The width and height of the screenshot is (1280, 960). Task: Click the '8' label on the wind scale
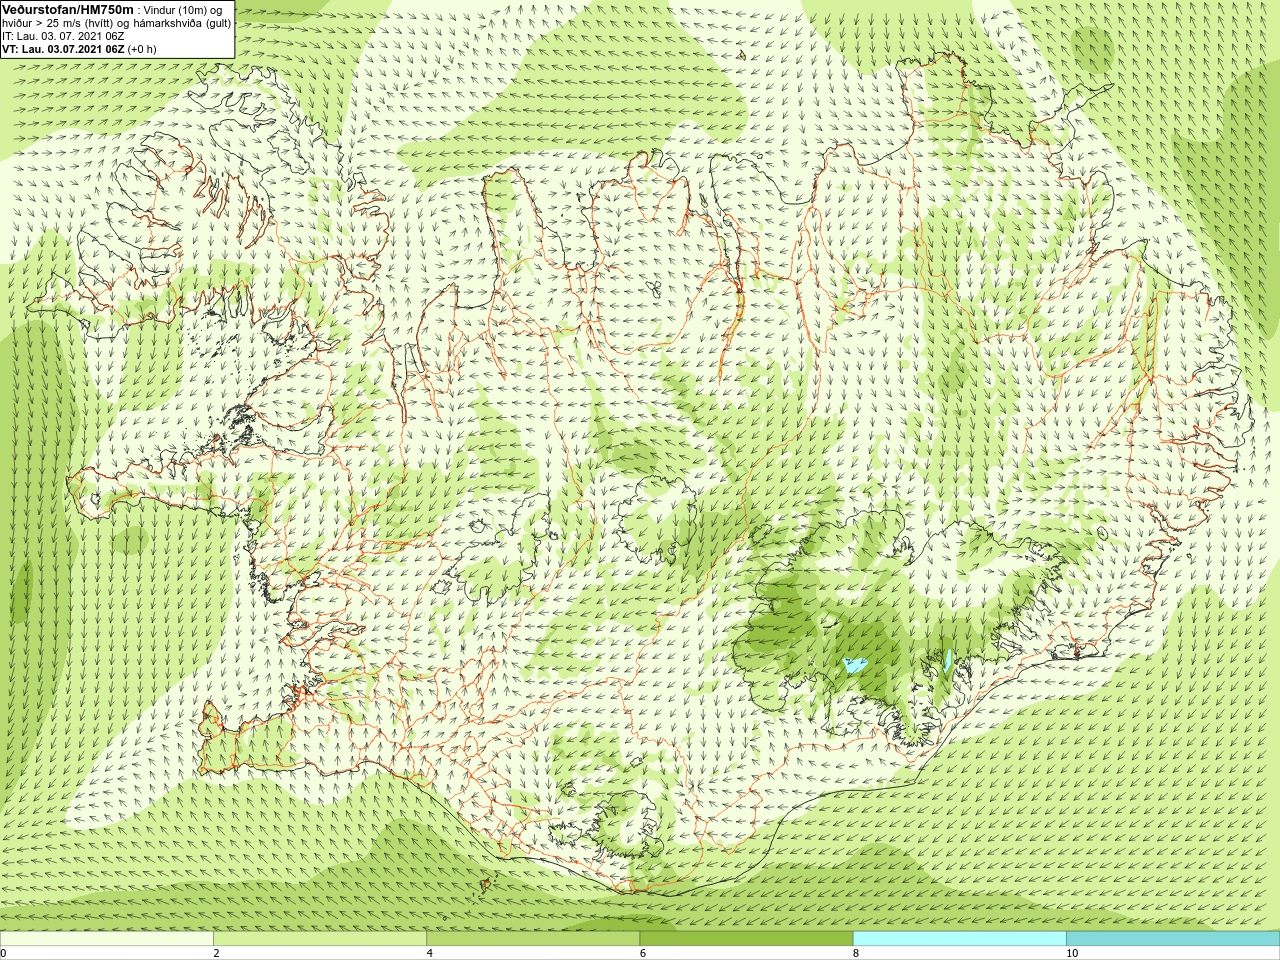point(856,953)
